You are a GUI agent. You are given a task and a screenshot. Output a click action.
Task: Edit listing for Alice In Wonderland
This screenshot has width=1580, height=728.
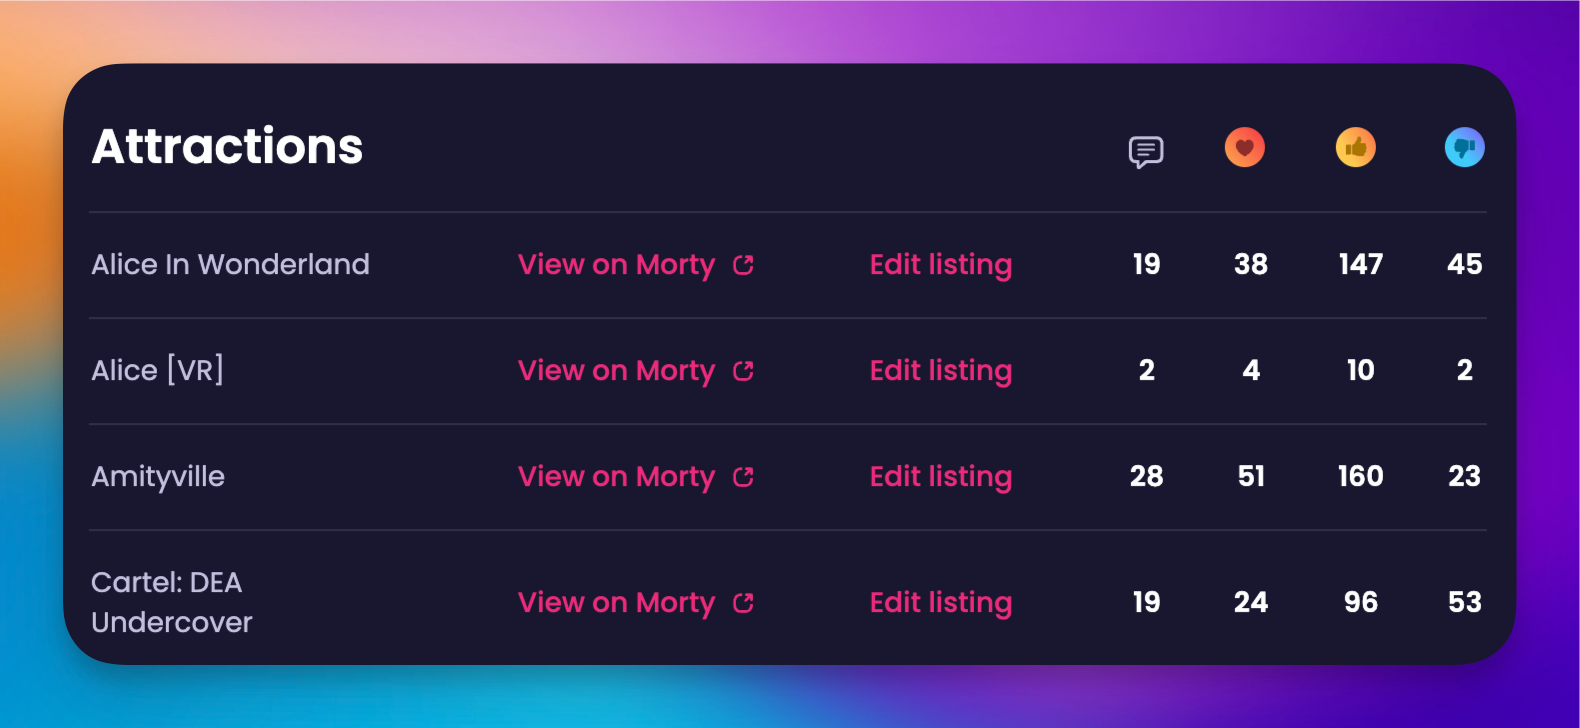click(x=941, y=265)
